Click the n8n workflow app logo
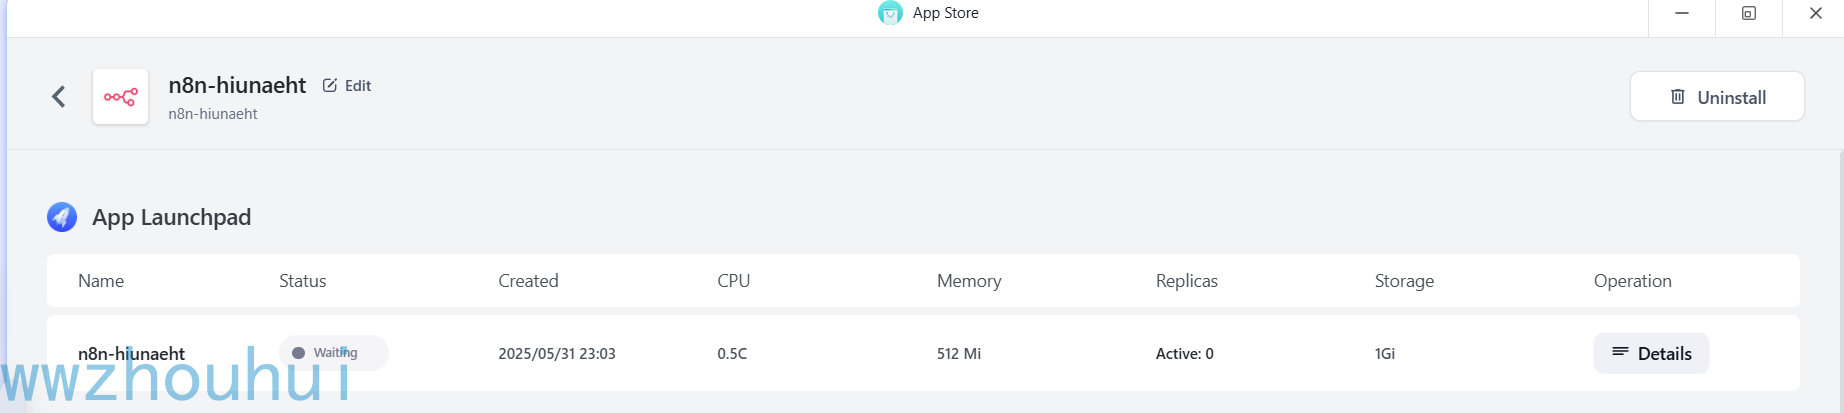The image size is (1844, 413). pyautogui.click(x=120, y=97)
